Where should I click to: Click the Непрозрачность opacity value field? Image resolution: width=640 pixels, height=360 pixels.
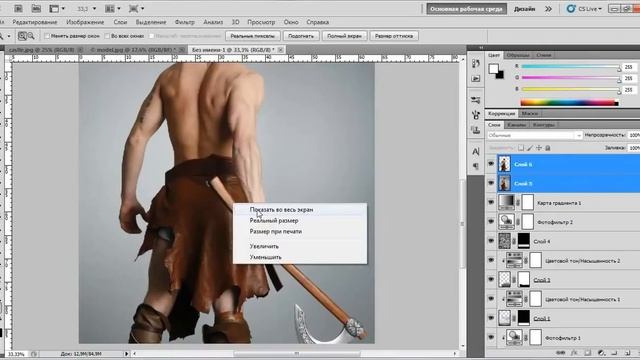tap(634, 135)
